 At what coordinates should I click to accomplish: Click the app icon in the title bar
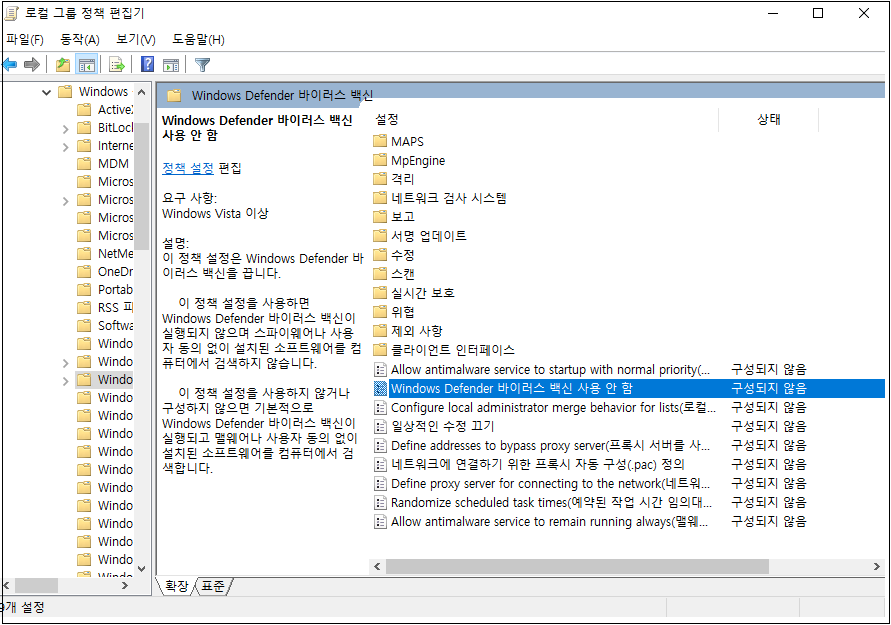11,12
